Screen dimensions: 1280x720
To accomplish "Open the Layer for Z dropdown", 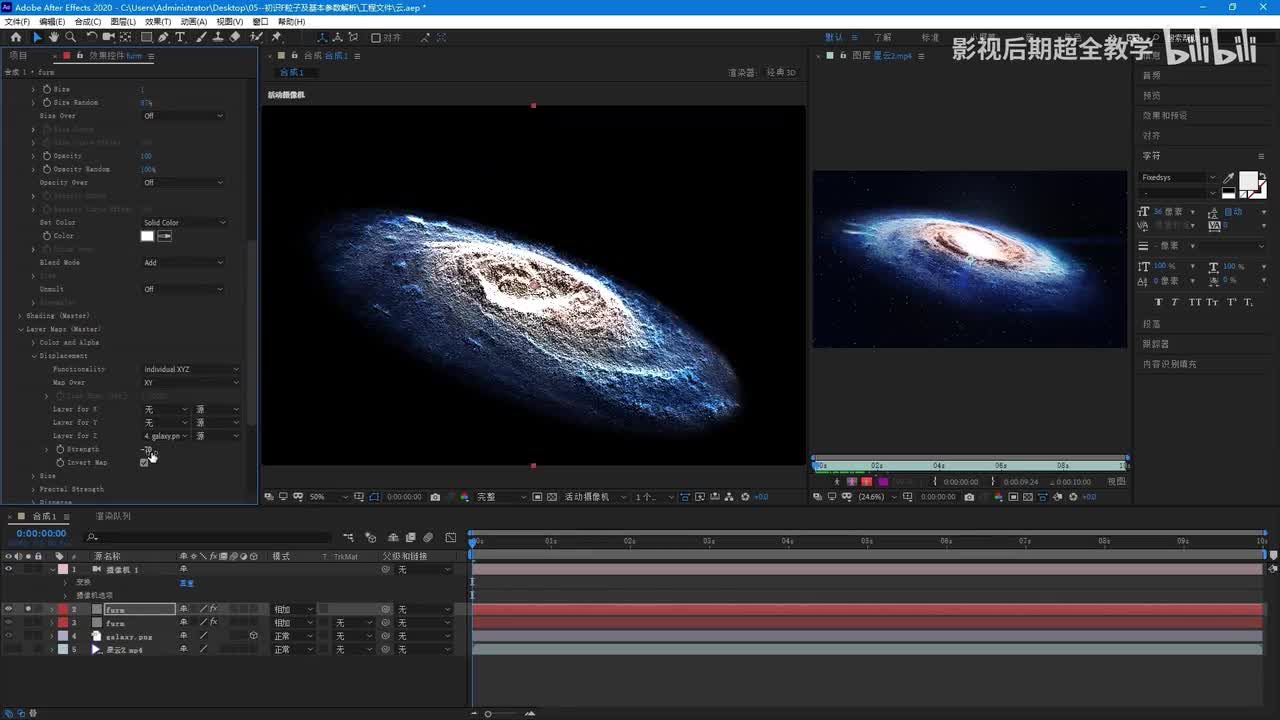I will [x=165, y=436].
